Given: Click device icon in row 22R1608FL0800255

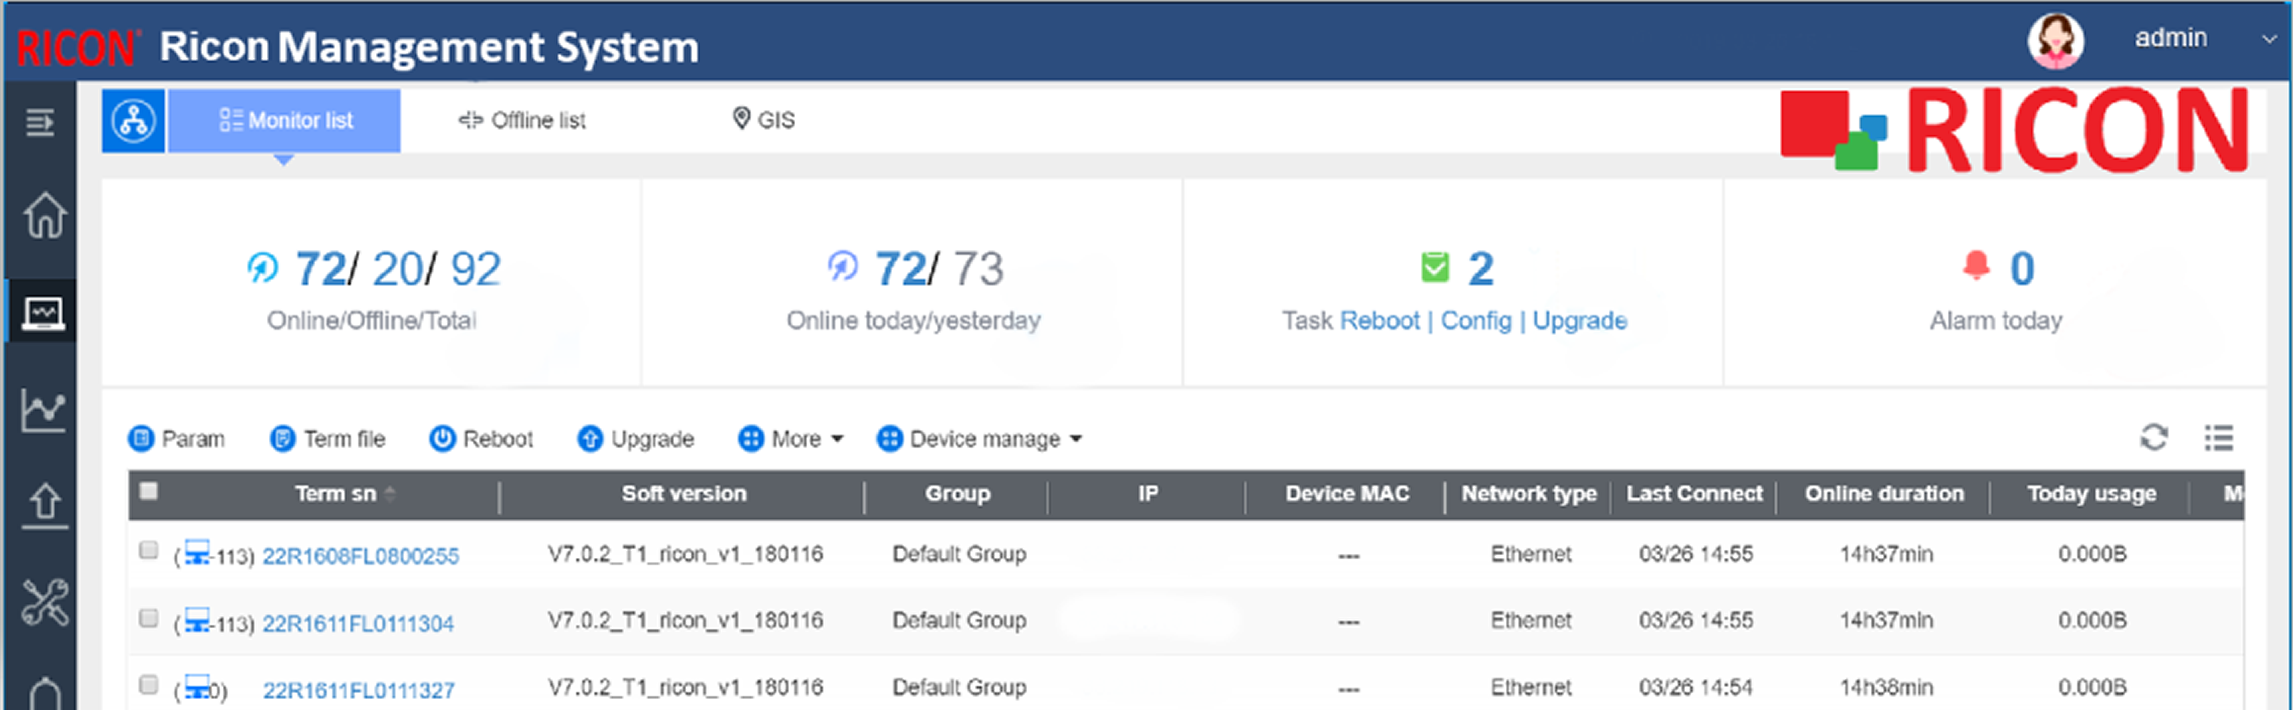Looking at the screenshot, I should [197, 553].
